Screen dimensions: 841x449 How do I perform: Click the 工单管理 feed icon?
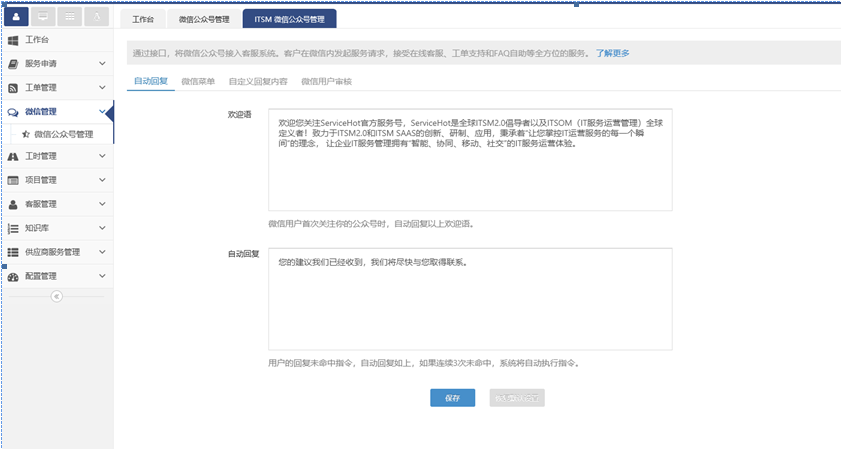point(13,88)
